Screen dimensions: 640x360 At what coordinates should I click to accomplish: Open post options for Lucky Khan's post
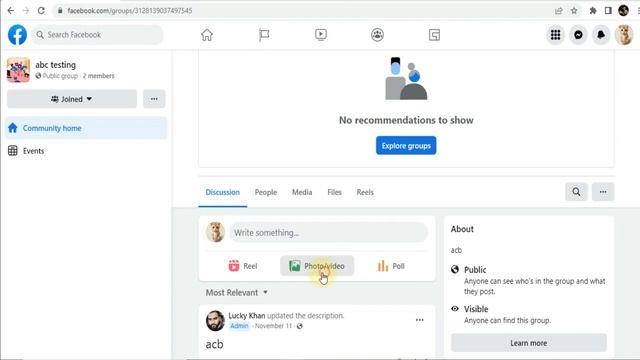[x=420, y=320]
